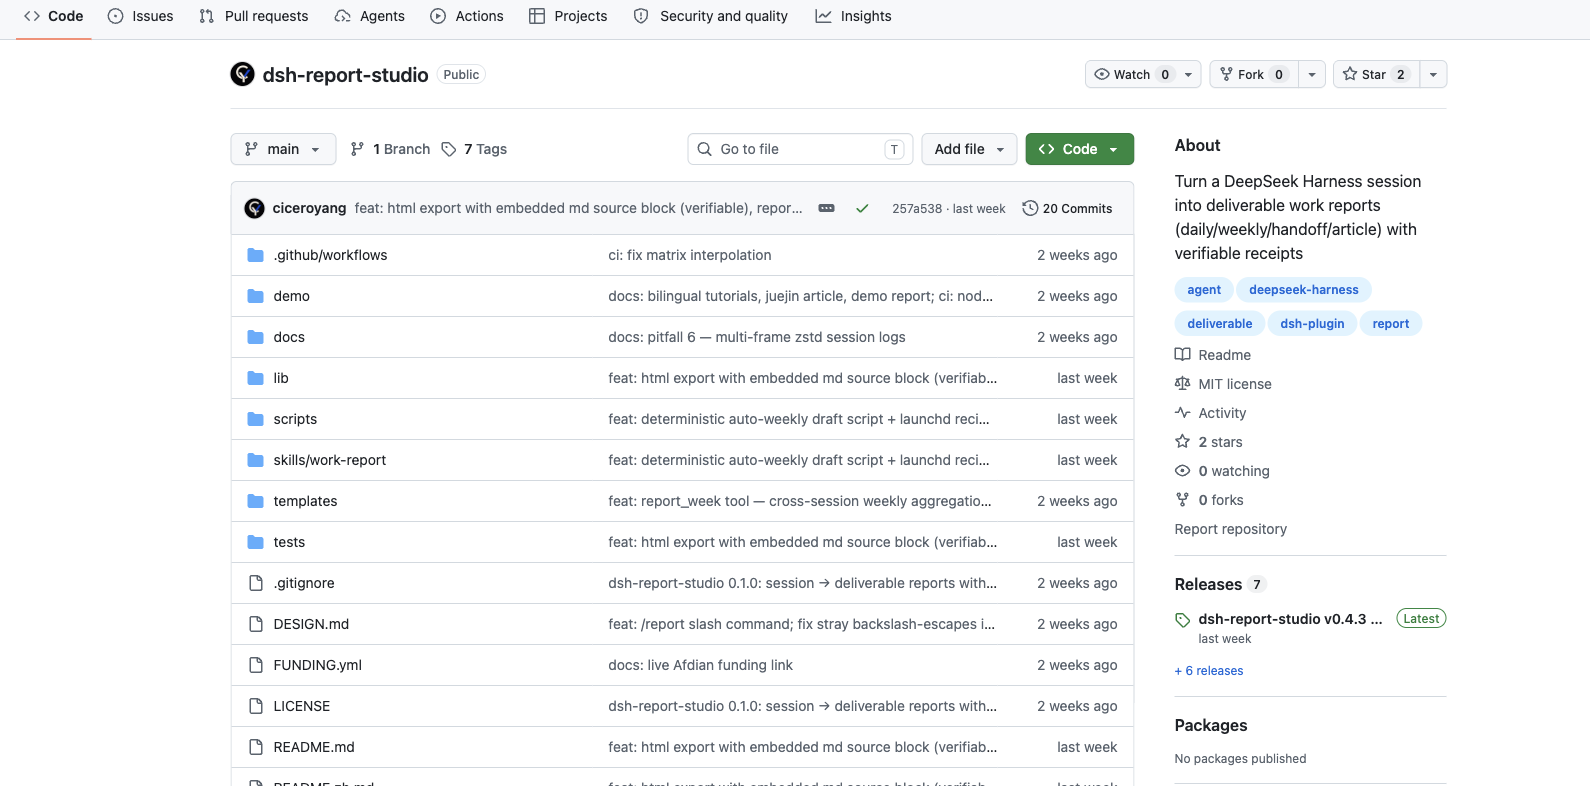The height and width of the screenshot is (786, 1590).
Task: Click the fork icon beside 0 forks
Action: click(x=1183, y=500)
